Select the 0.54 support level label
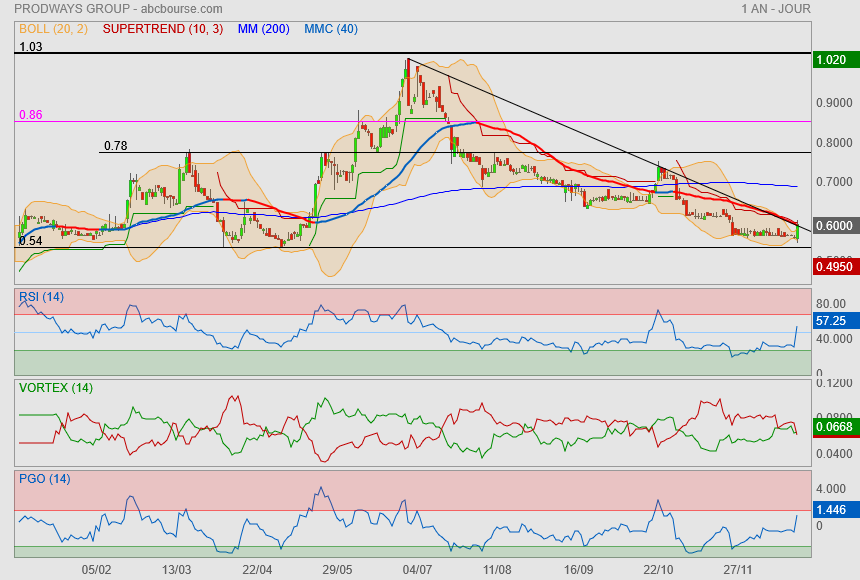860x580 pixels. (31, 241)
